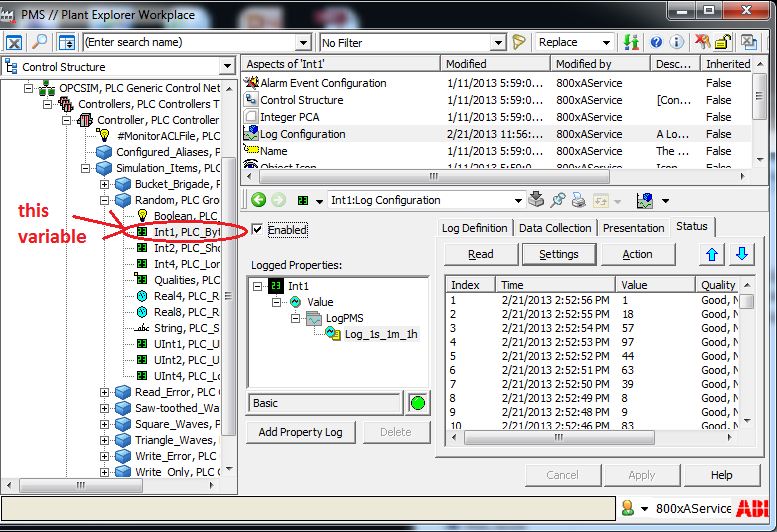Click the Cancel button
777x532 pixels.
[562, 475]
